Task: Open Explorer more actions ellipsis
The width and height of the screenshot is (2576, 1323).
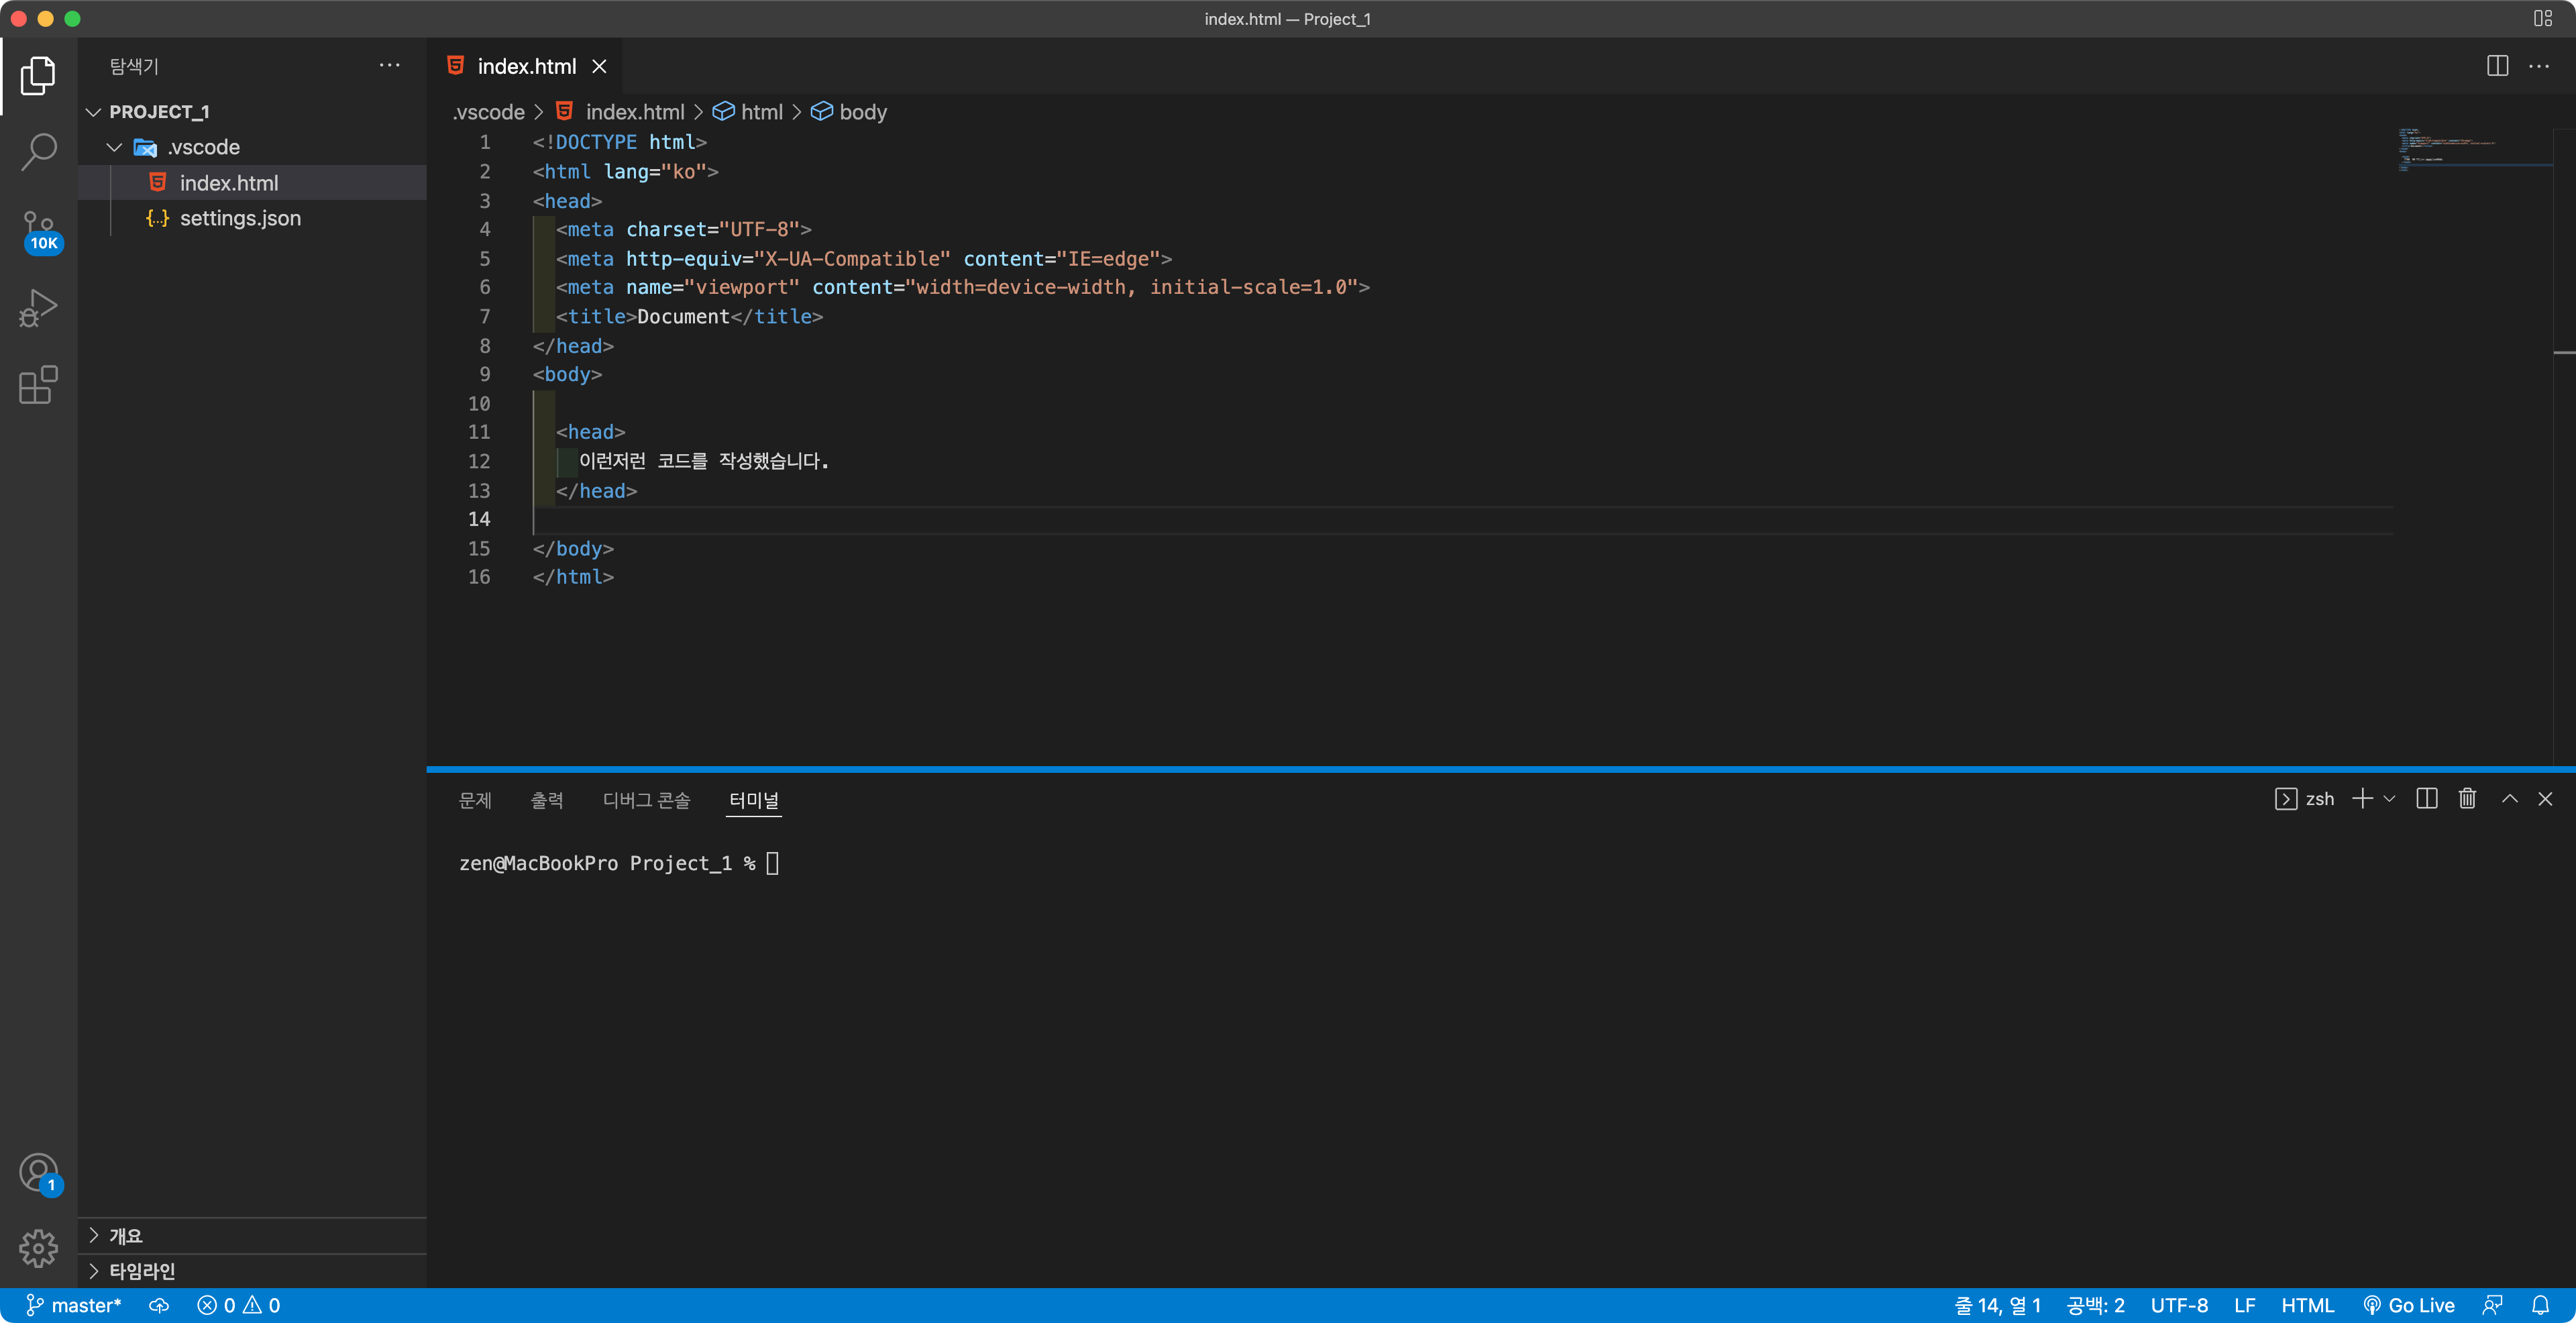Action: tap(390, 66)
